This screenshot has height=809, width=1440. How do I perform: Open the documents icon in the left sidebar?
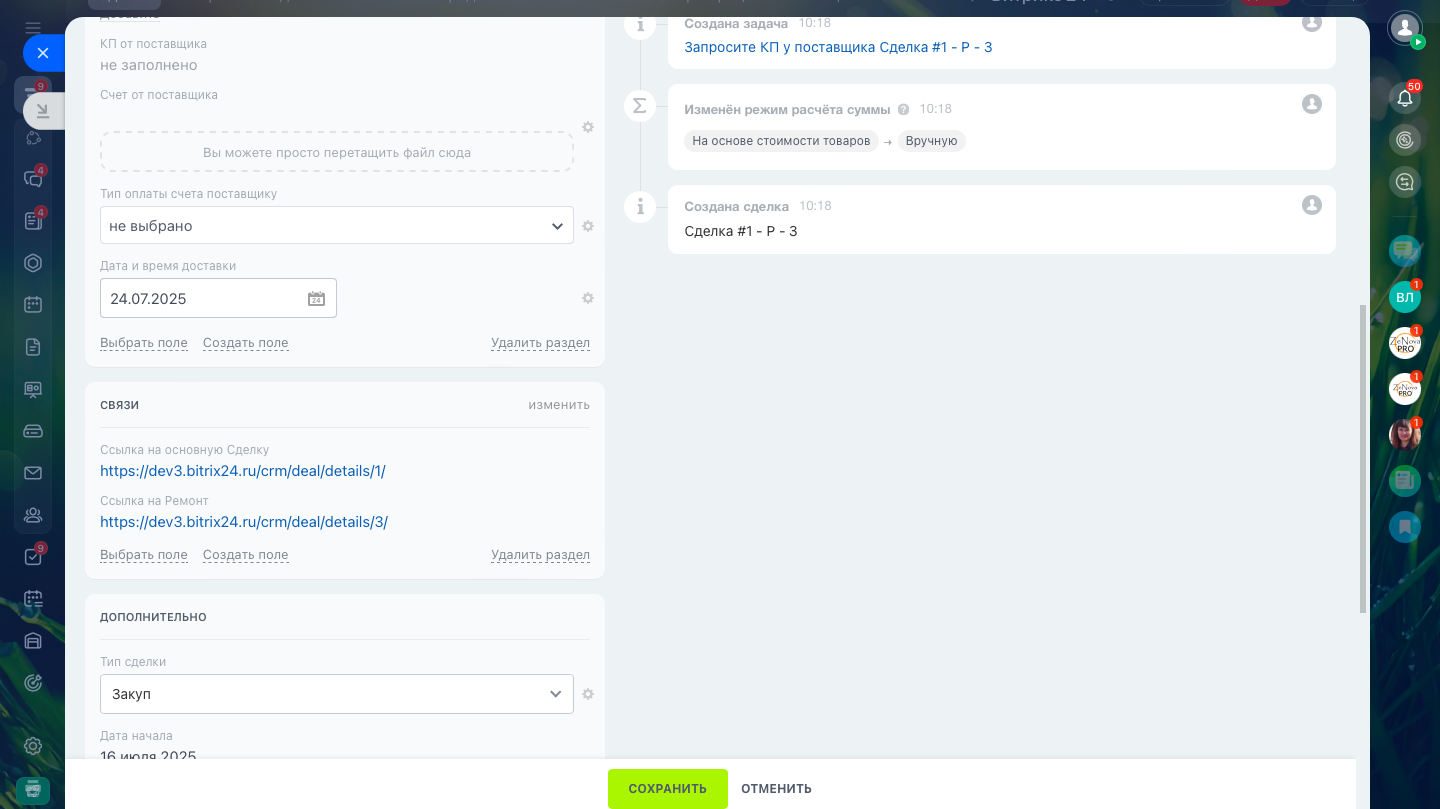tap(33, 347)
